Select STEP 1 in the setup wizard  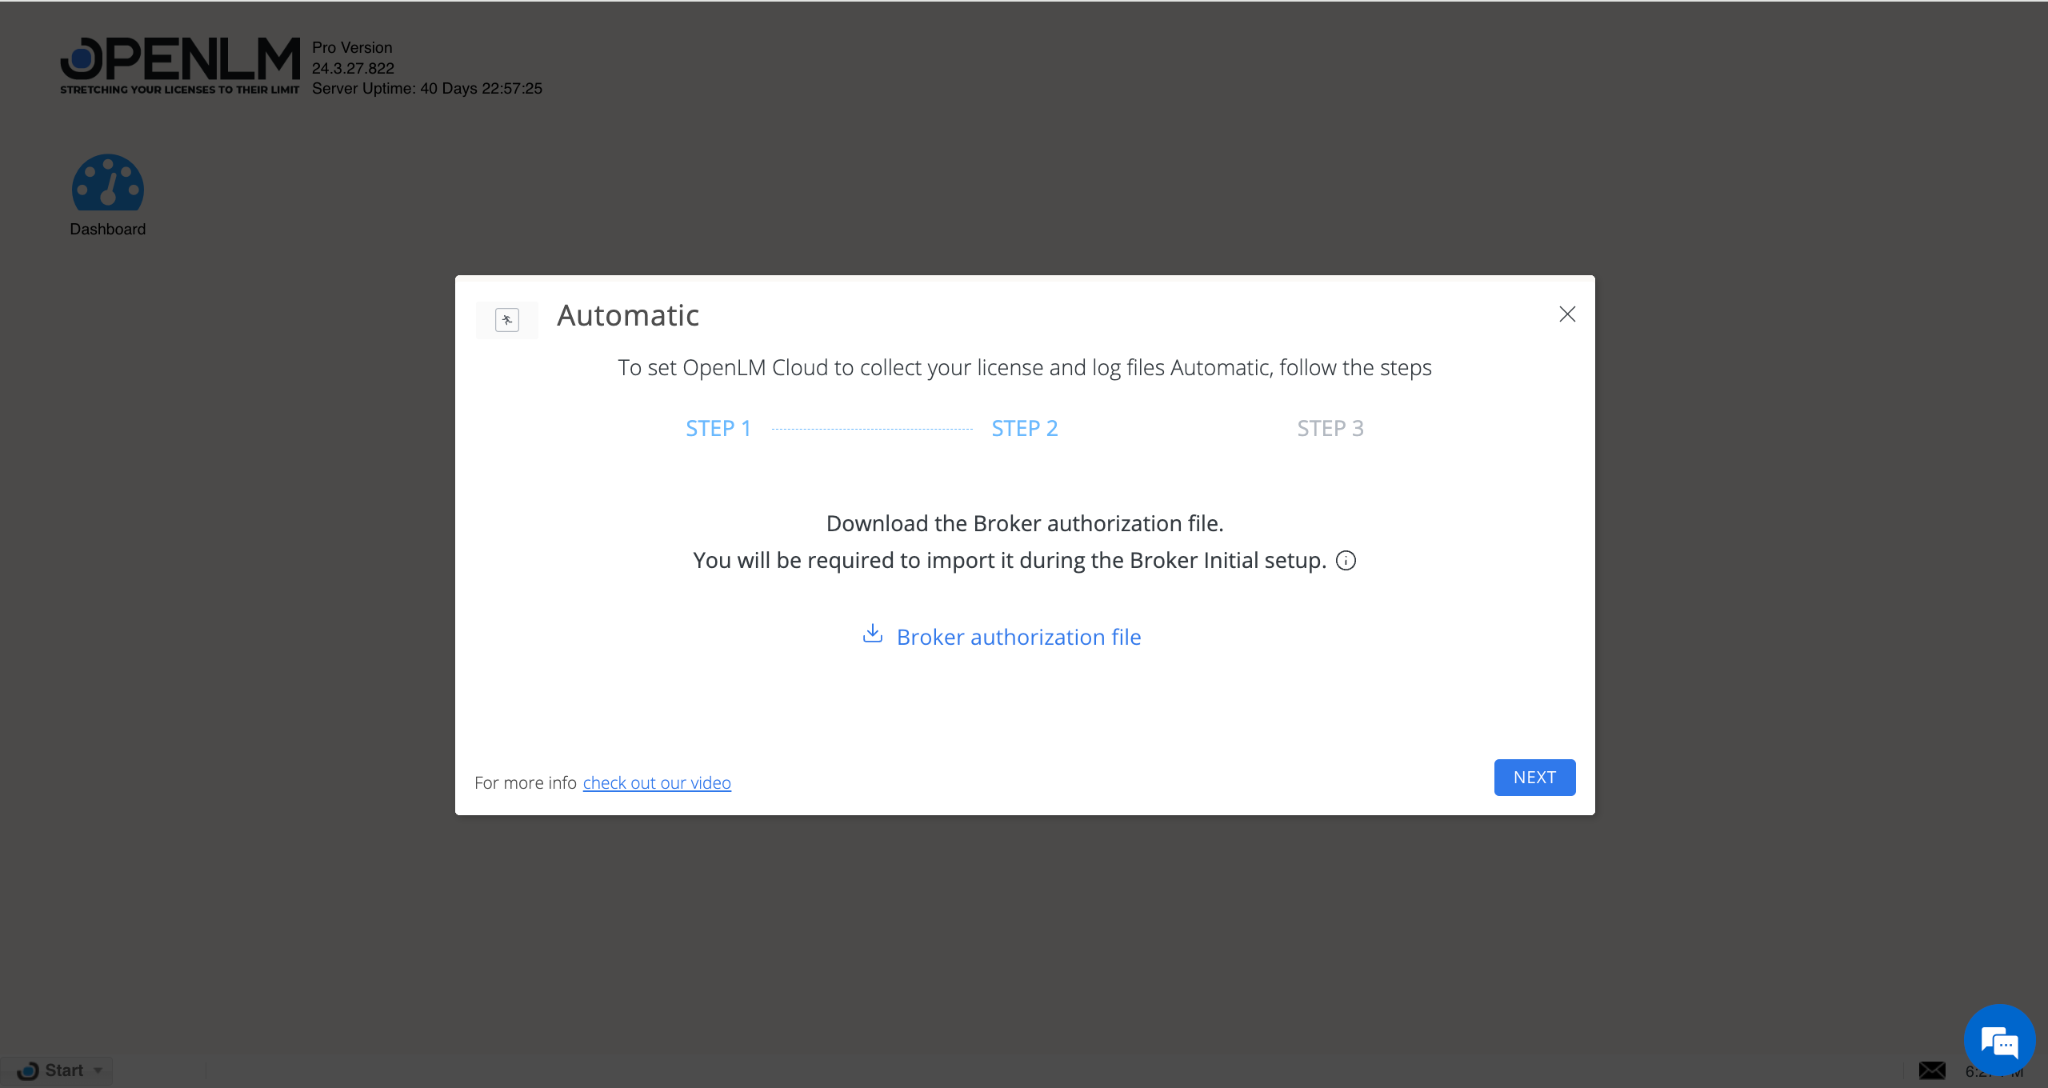(x=718, y=427)
